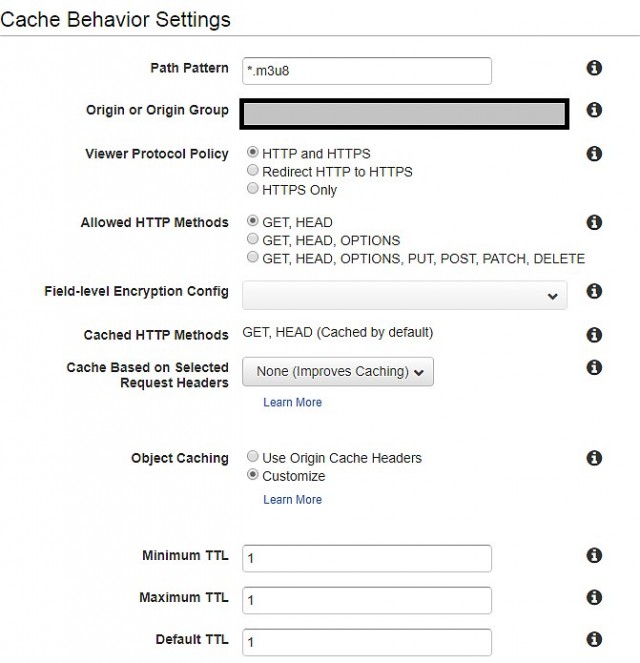Expand the Field-level Encryption Config dropdown
This screenshot has width=640, height=663.
pyautogui.click(x=405, y=295)
